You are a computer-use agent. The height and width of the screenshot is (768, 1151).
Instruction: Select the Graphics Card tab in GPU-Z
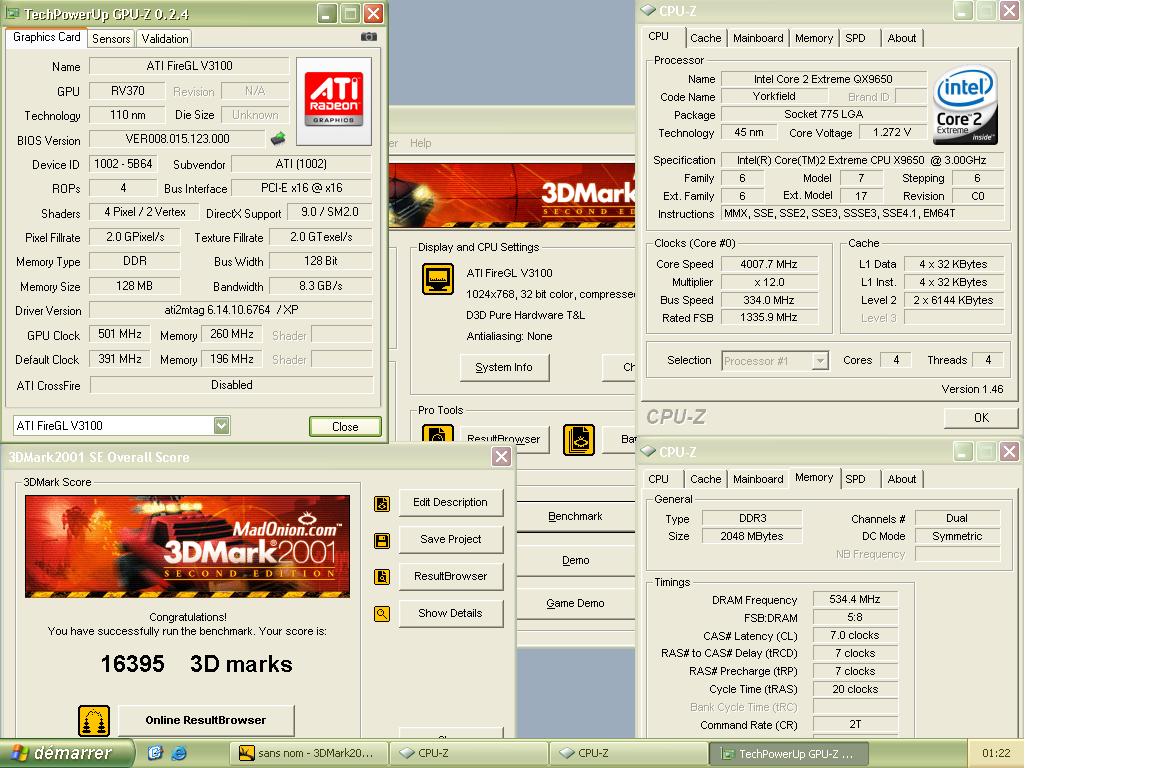pyautogui.click(x=47, y=37)
